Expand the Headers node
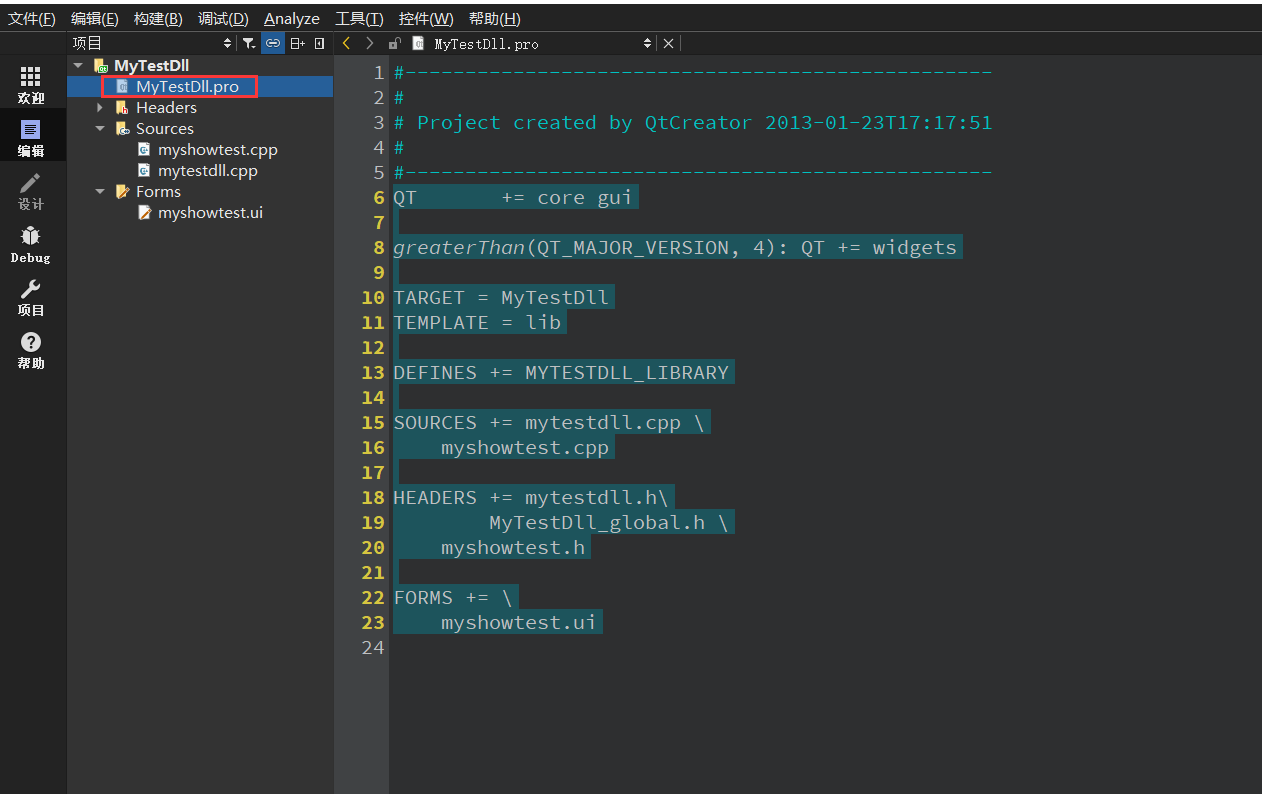The height and width of the screenshot is (794, 1262). point(98,107)
